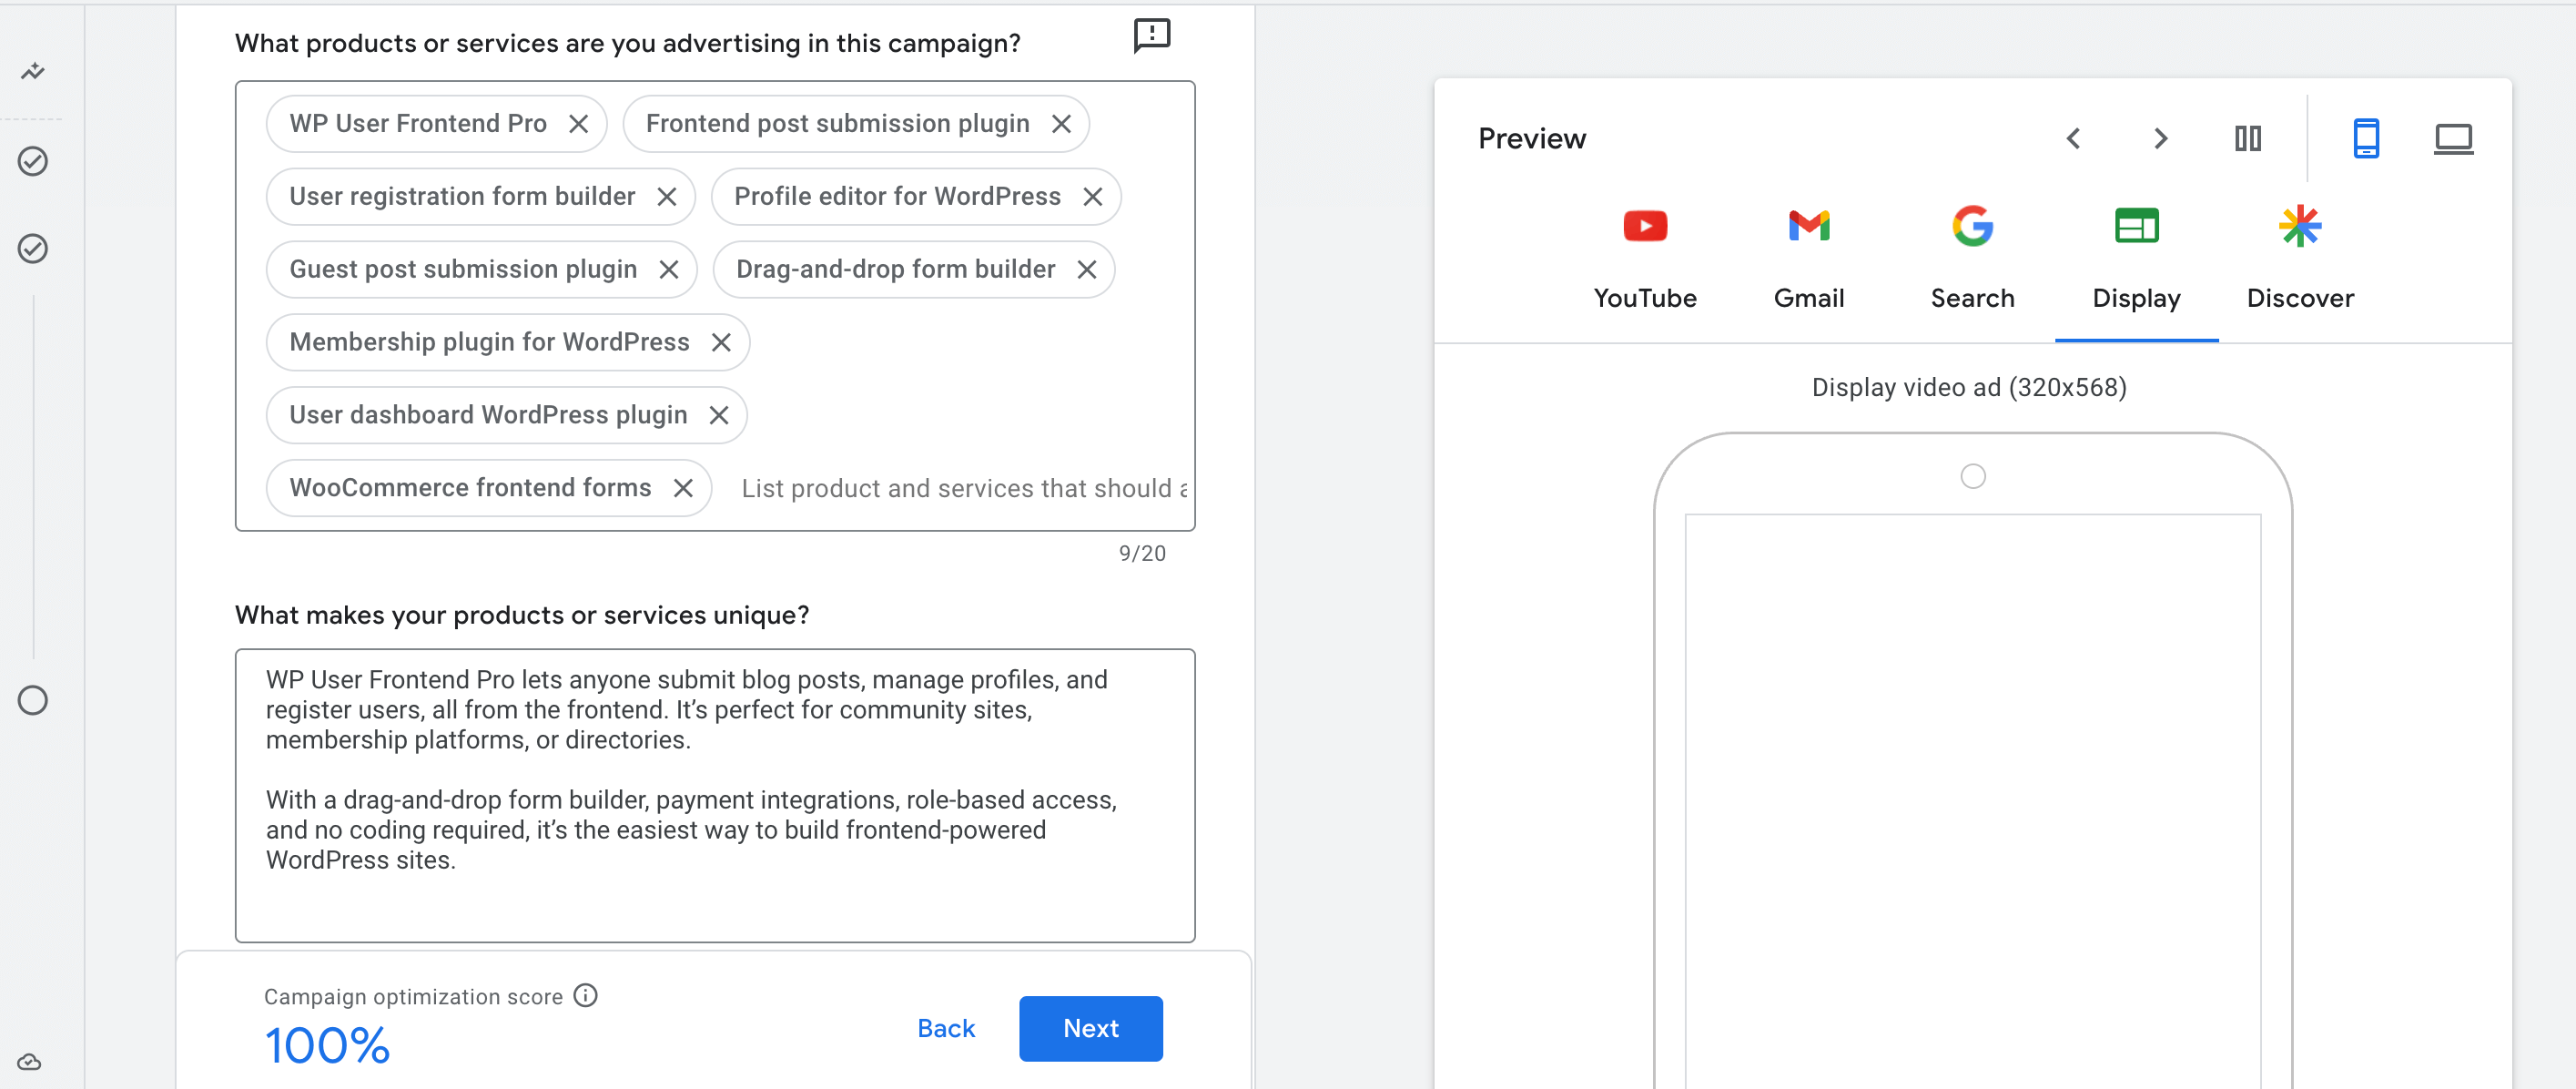2576x1089 pixels.
Task: Go to previous ad preview
Action: pyautogui.click(x=2073, y=139)
